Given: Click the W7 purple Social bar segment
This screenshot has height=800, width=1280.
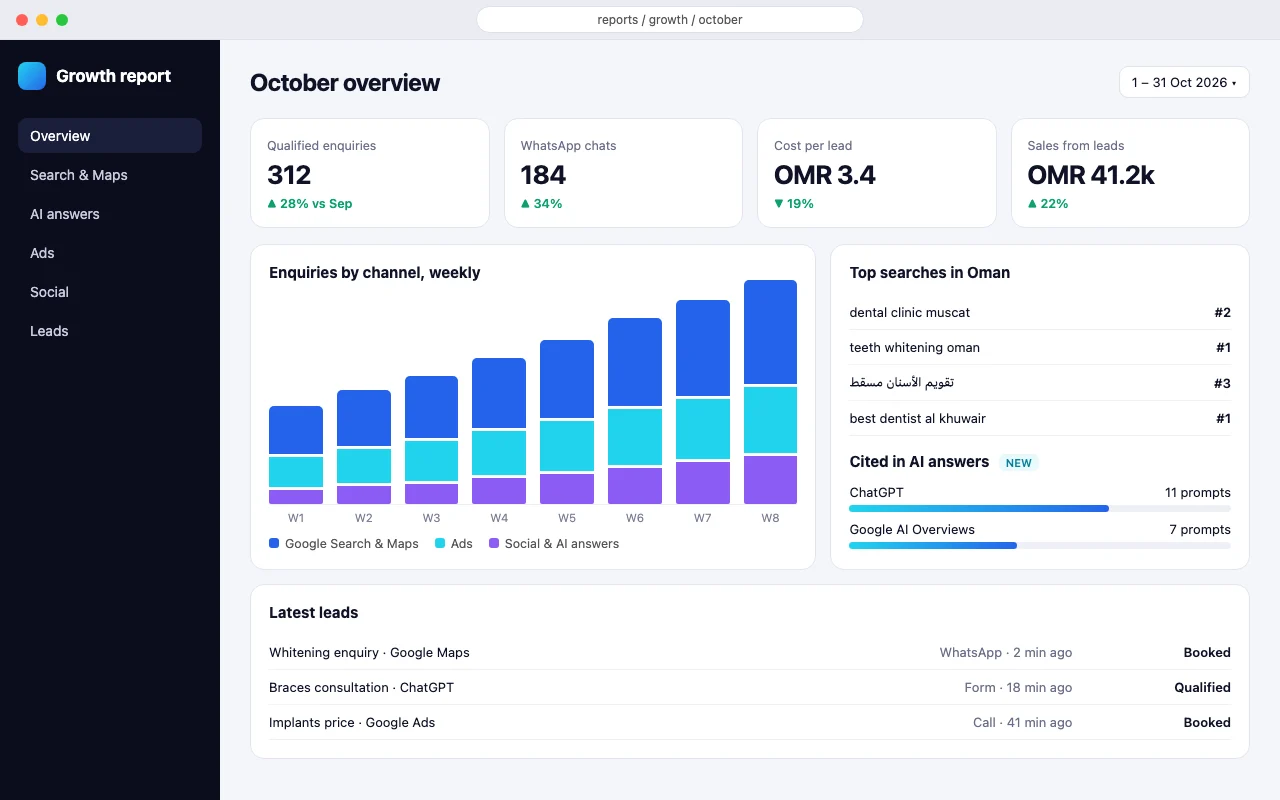Looking at the screenshot, I should click(703, 483).
